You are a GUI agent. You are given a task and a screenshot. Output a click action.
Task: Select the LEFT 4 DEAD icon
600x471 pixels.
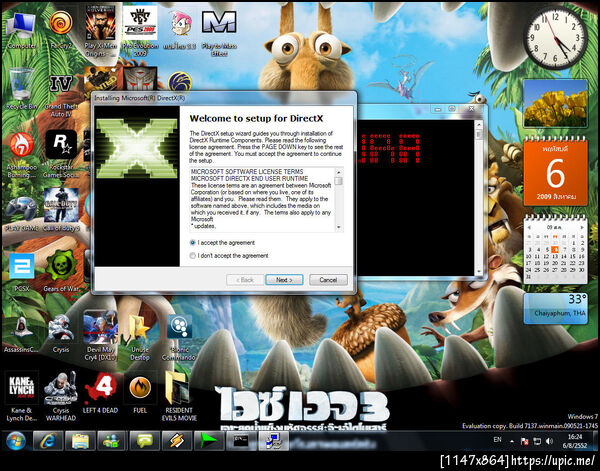(100, 393)
